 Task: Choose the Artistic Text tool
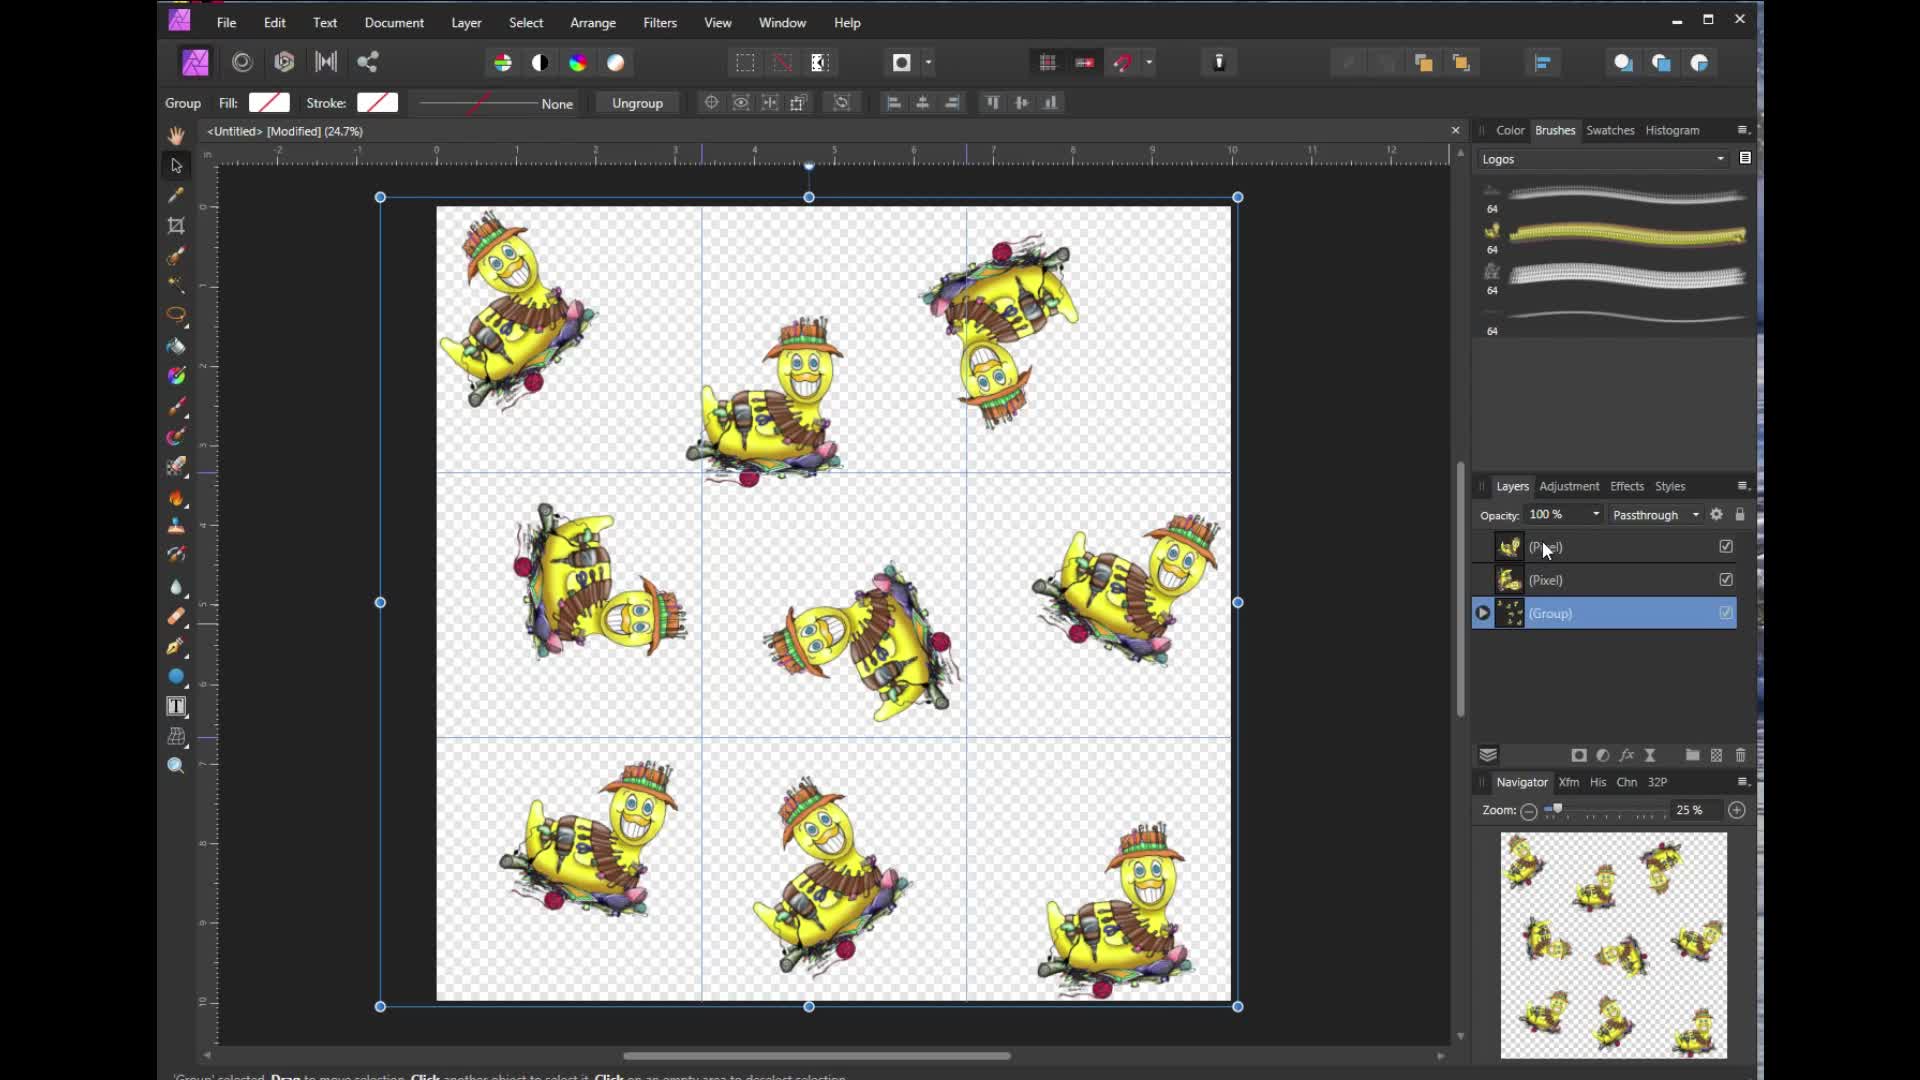click(176, 706)
